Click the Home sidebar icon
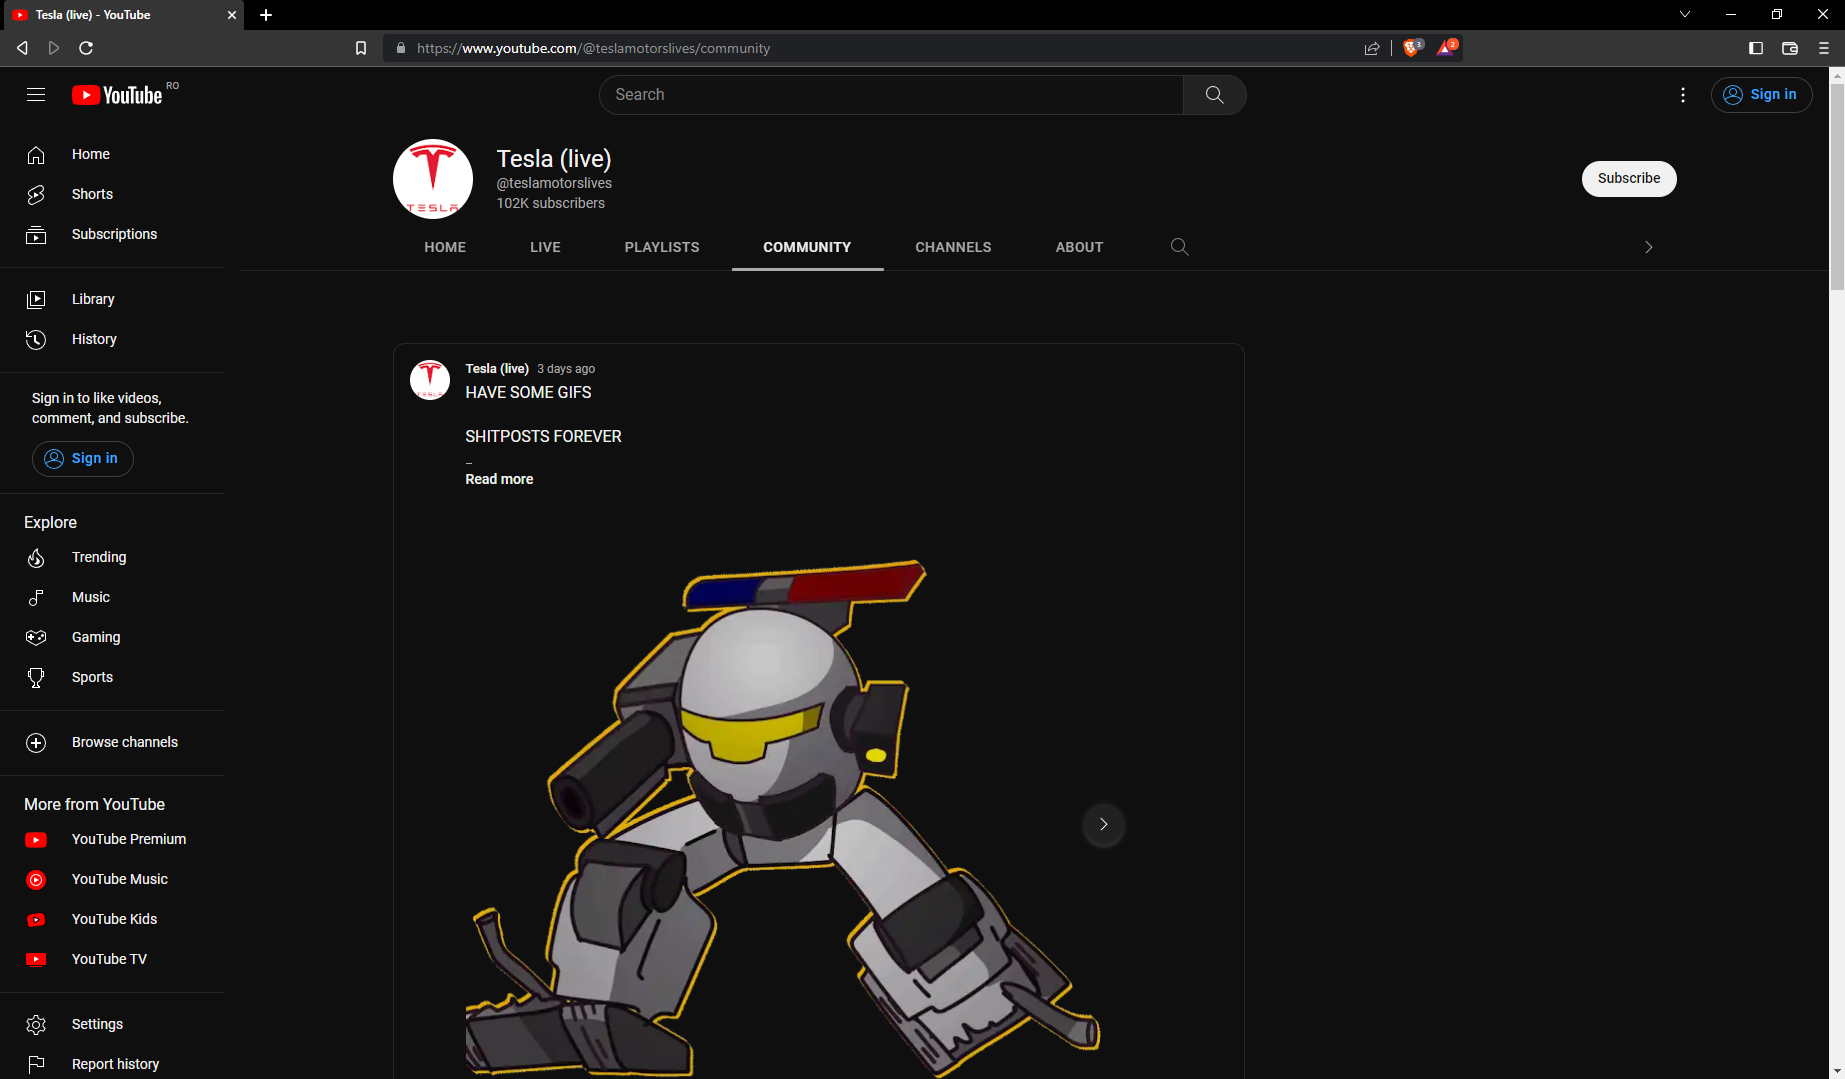1845x1079 pixels. 36,155
